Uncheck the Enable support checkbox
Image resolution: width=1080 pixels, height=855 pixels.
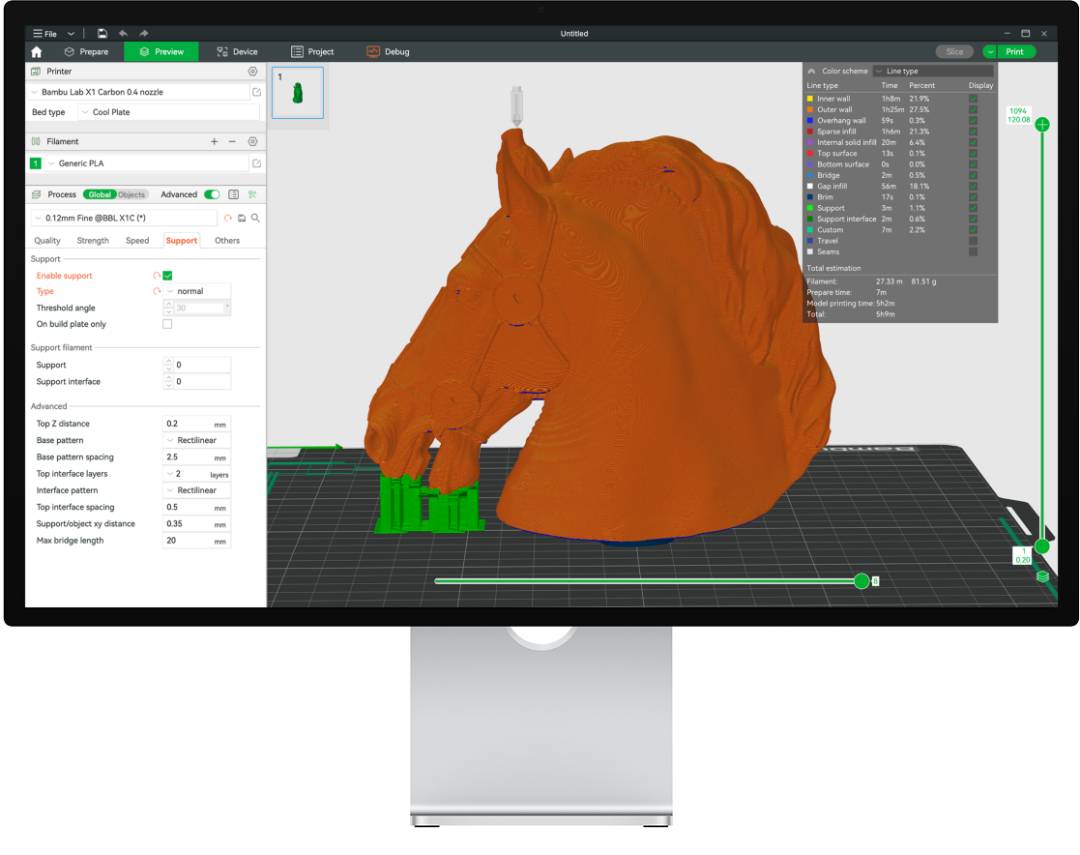click(x=168, y=275)
